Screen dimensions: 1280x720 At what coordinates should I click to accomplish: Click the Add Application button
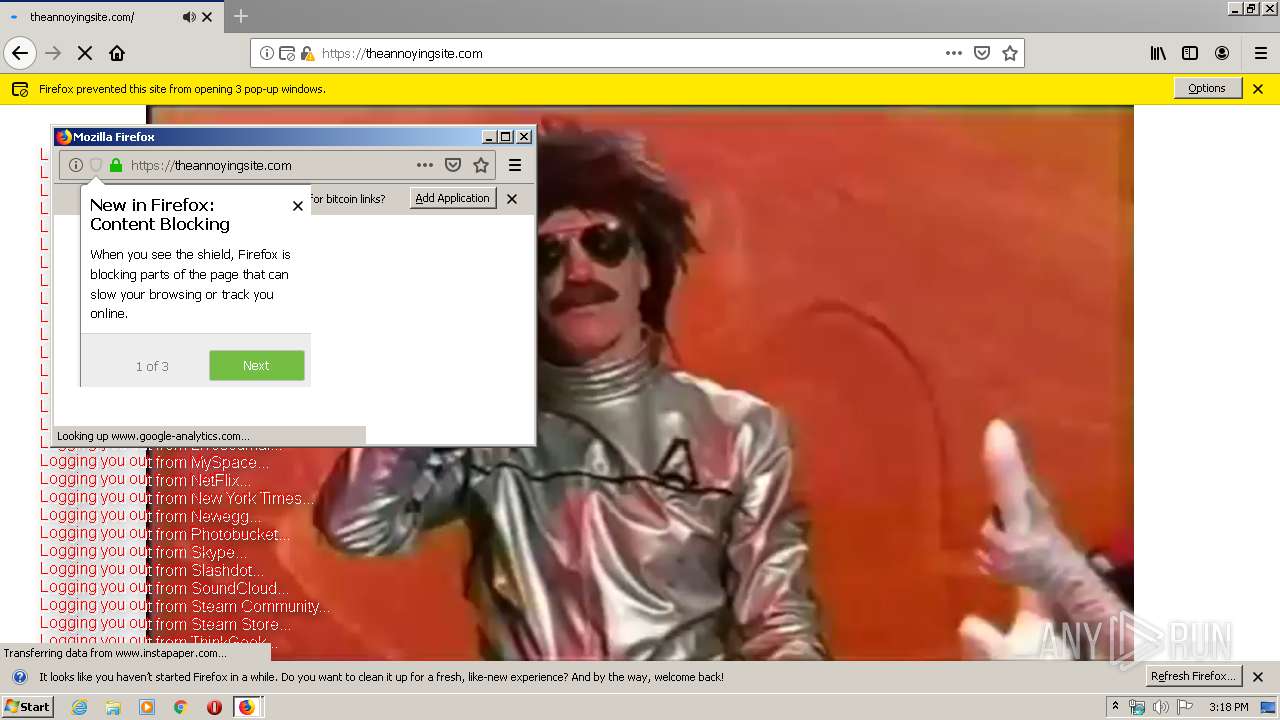(x=452, y=198)
